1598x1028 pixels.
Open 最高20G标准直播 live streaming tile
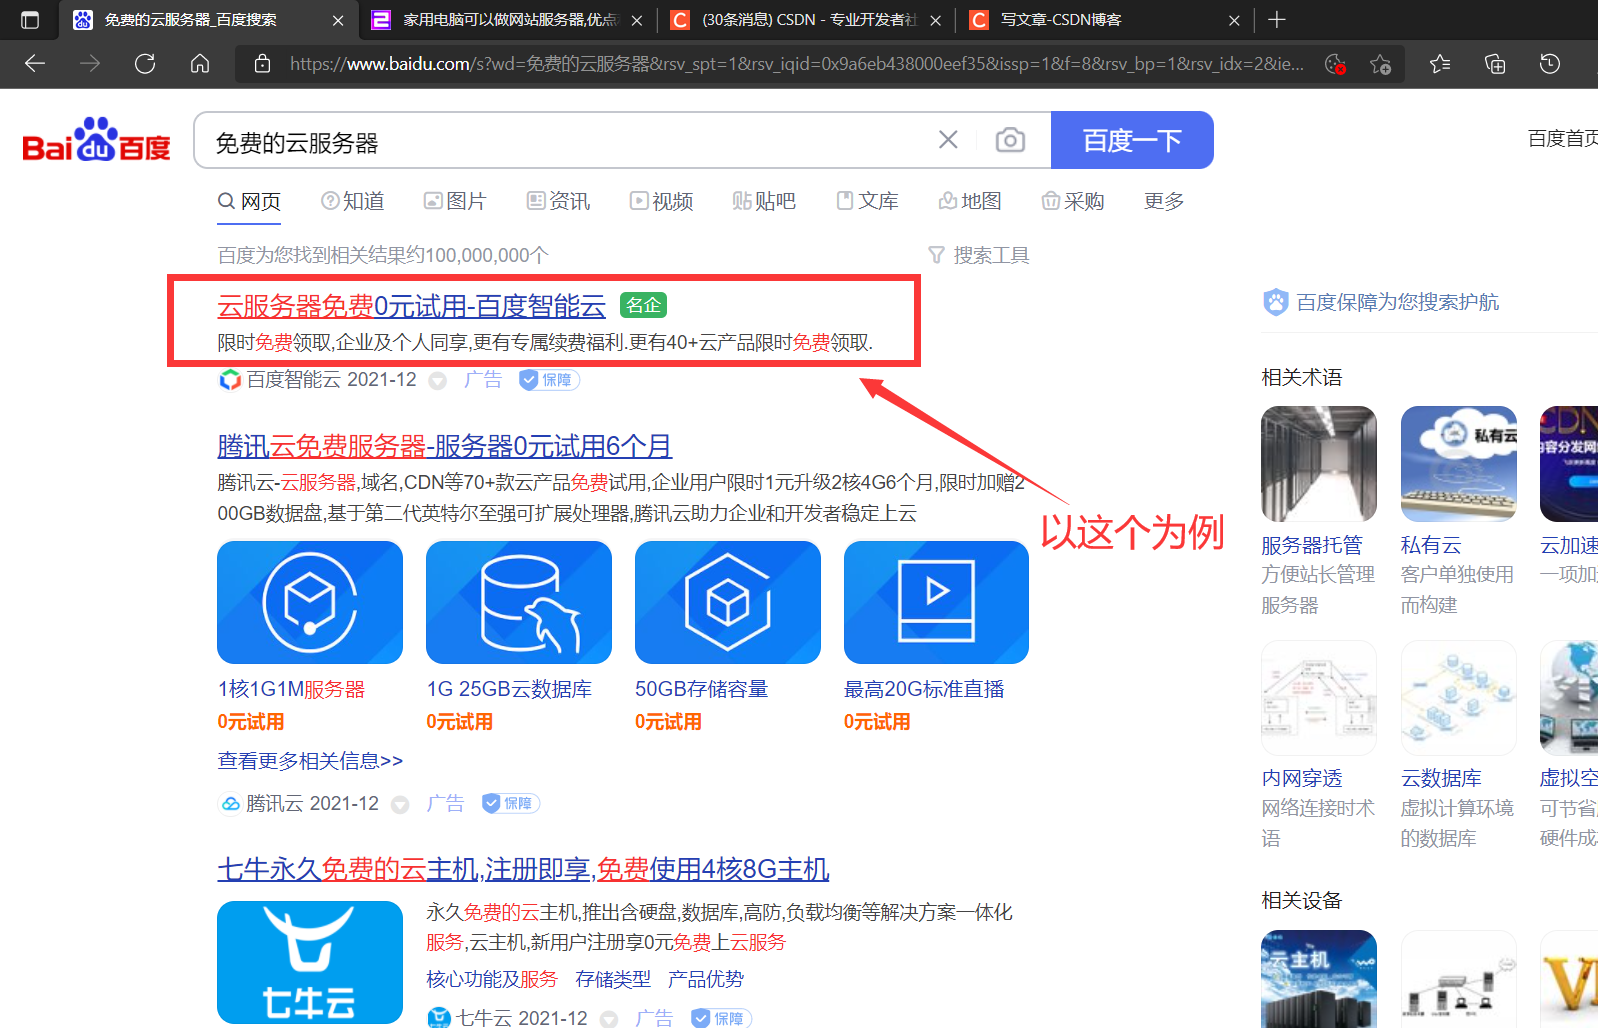[936, 602]
